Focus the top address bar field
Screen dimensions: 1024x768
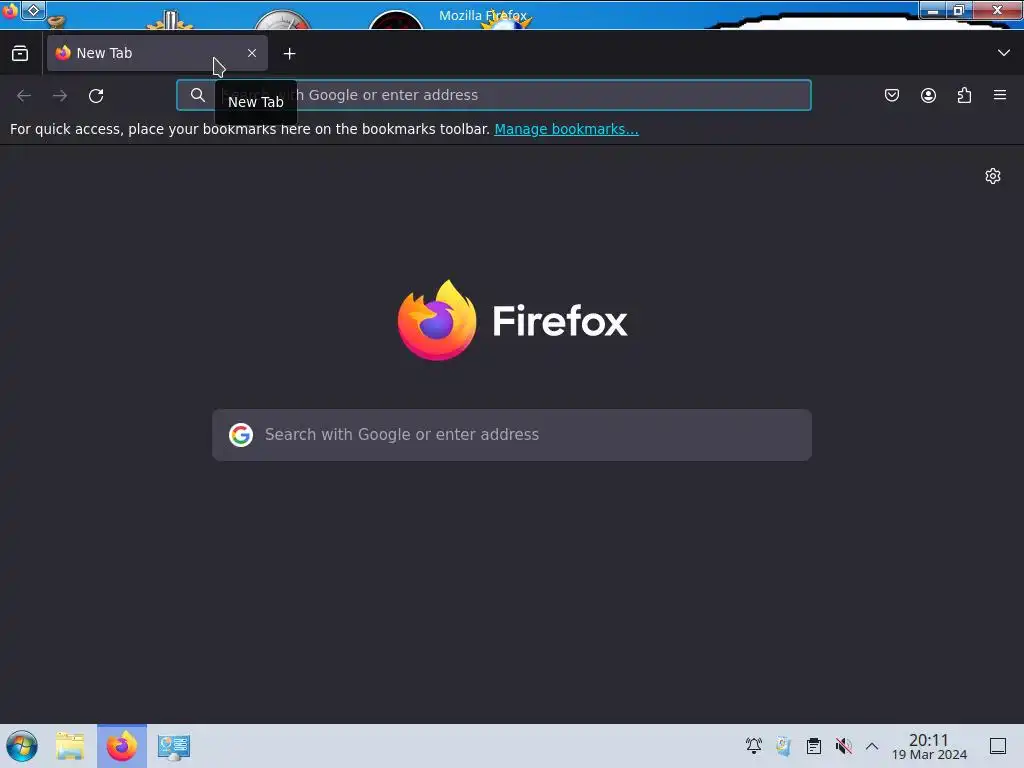click(494, 95)
